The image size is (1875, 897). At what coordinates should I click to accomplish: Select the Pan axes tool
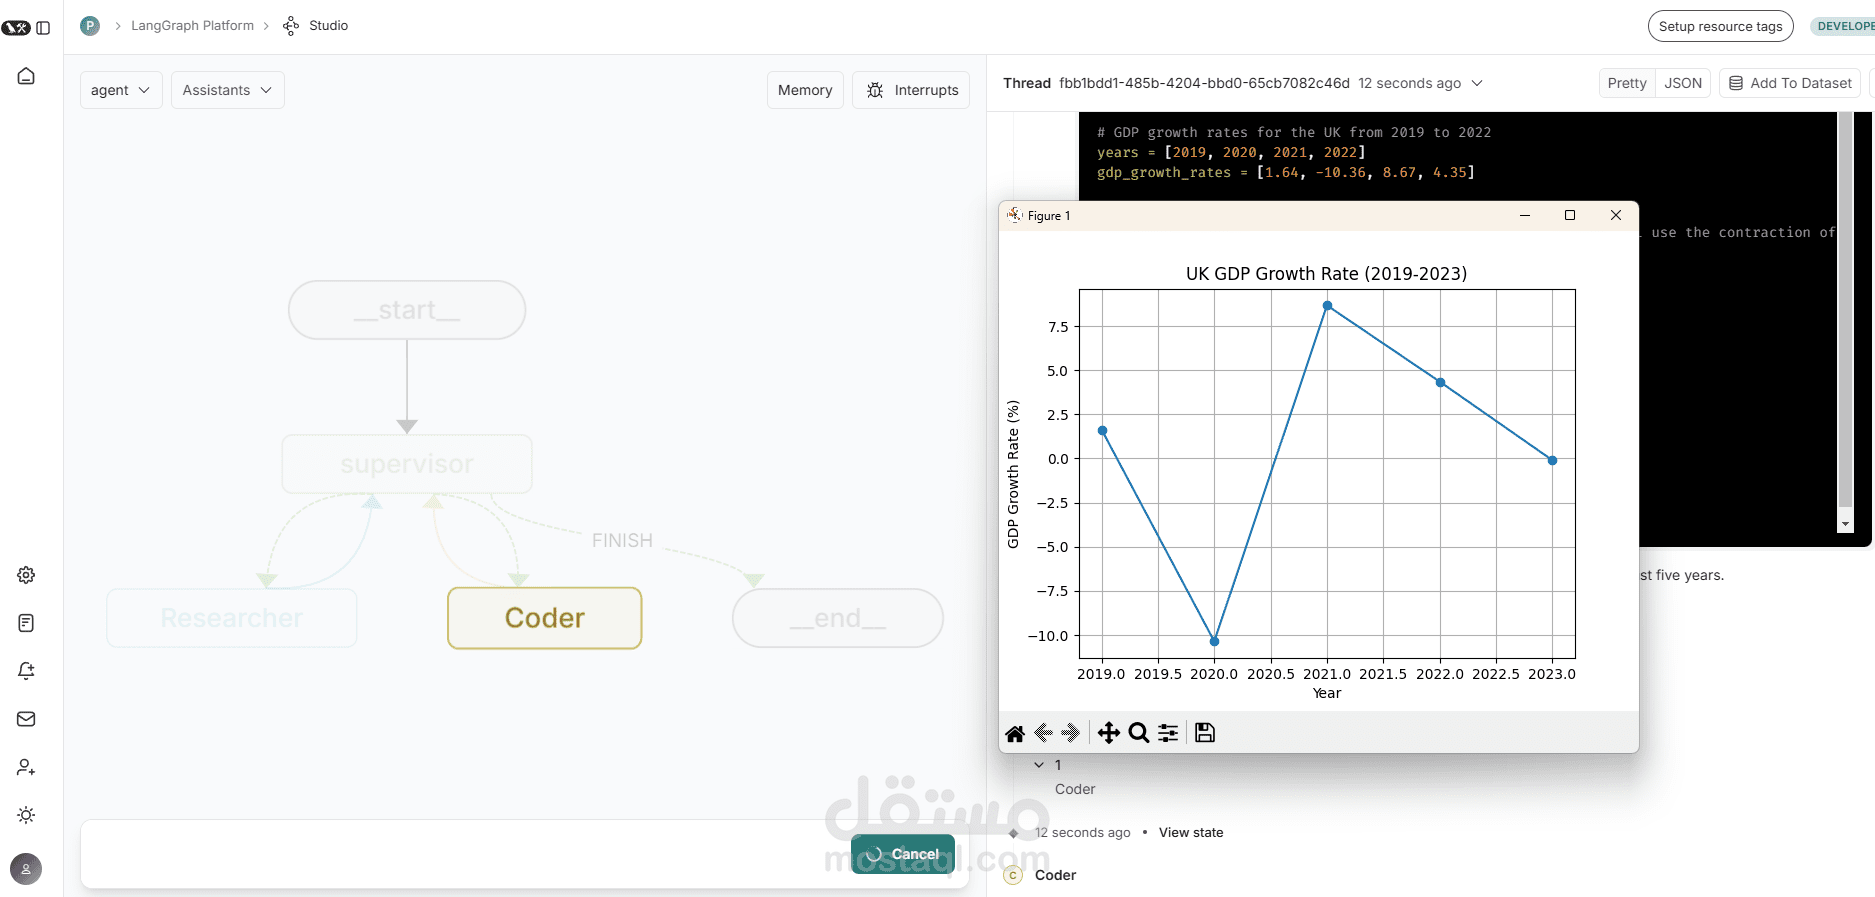tap(1109, 733)
